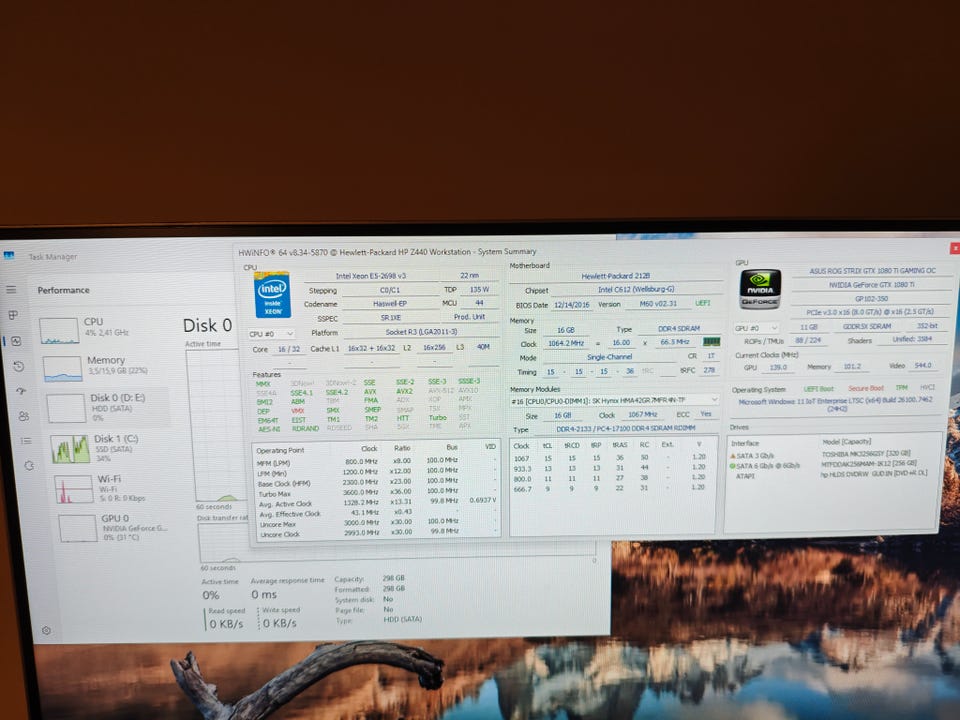Select GPU 0 performance entry
960x720 pixels.
point(113,527)
